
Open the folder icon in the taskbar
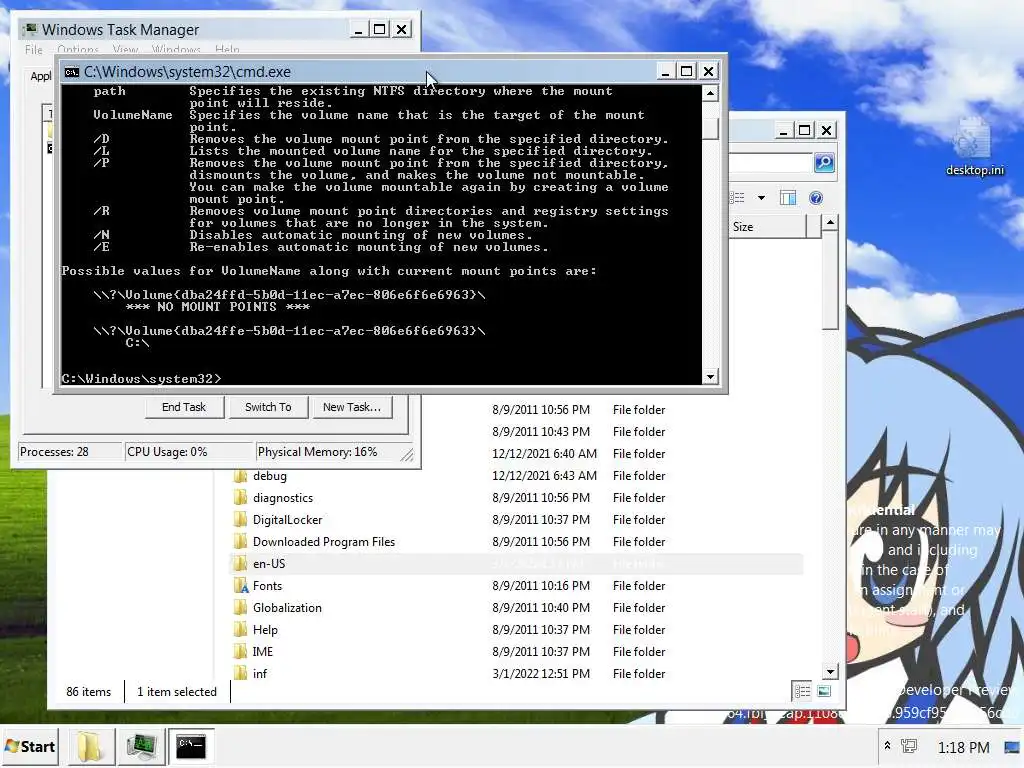(x=89, y=746)
